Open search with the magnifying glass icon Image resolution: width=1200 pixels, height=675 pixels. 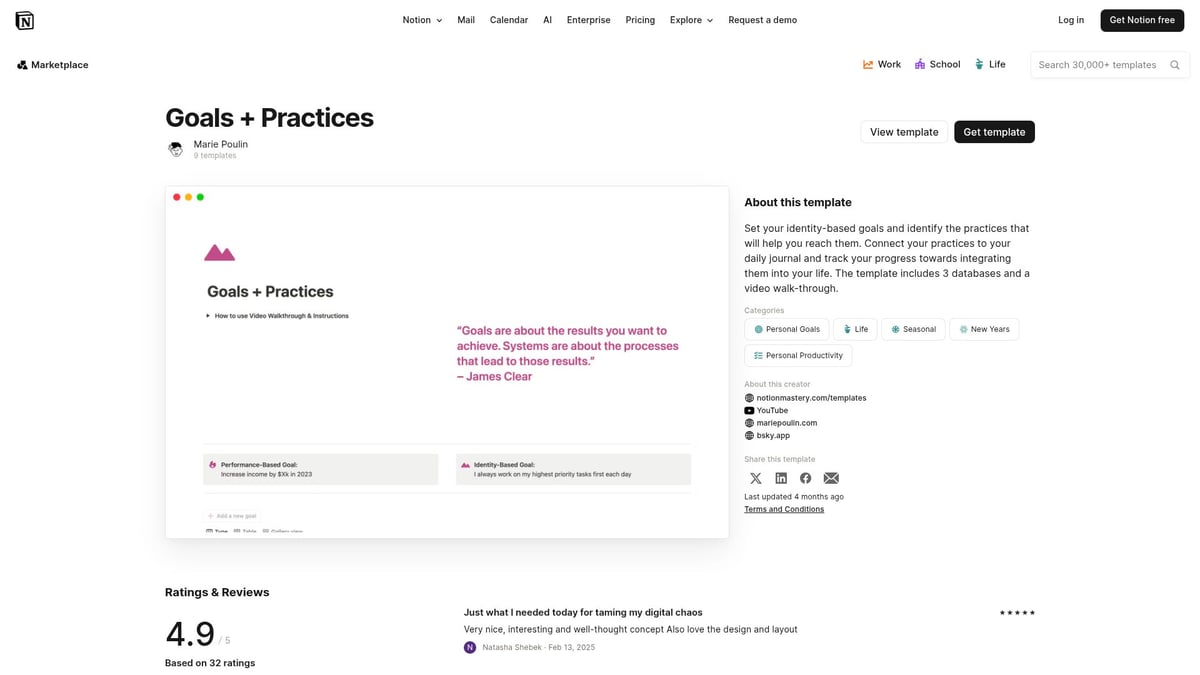[x=1174, y=64]
